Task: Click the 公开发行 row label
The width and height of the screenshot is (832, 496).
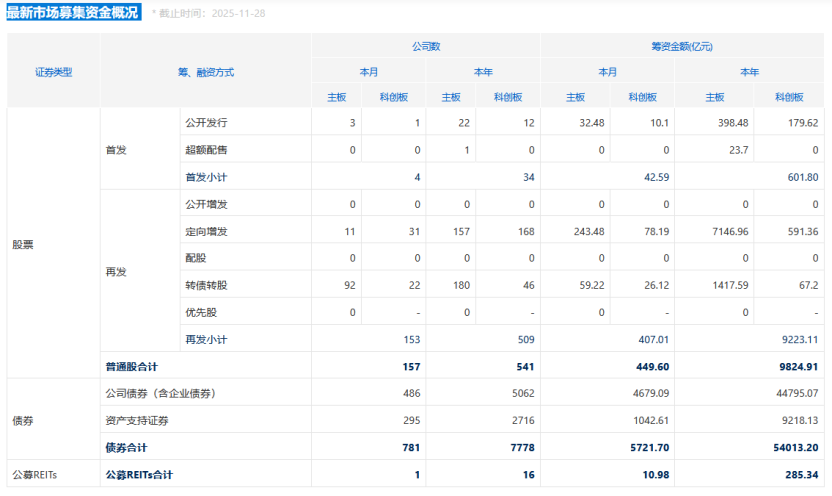Action: click(x=206, y=123)
